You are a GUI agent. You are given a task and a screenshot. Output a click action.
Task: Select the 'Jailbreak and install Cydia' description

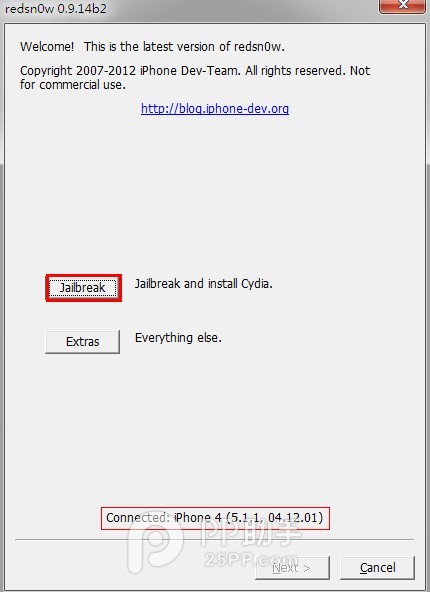click(x=203, y=284)
